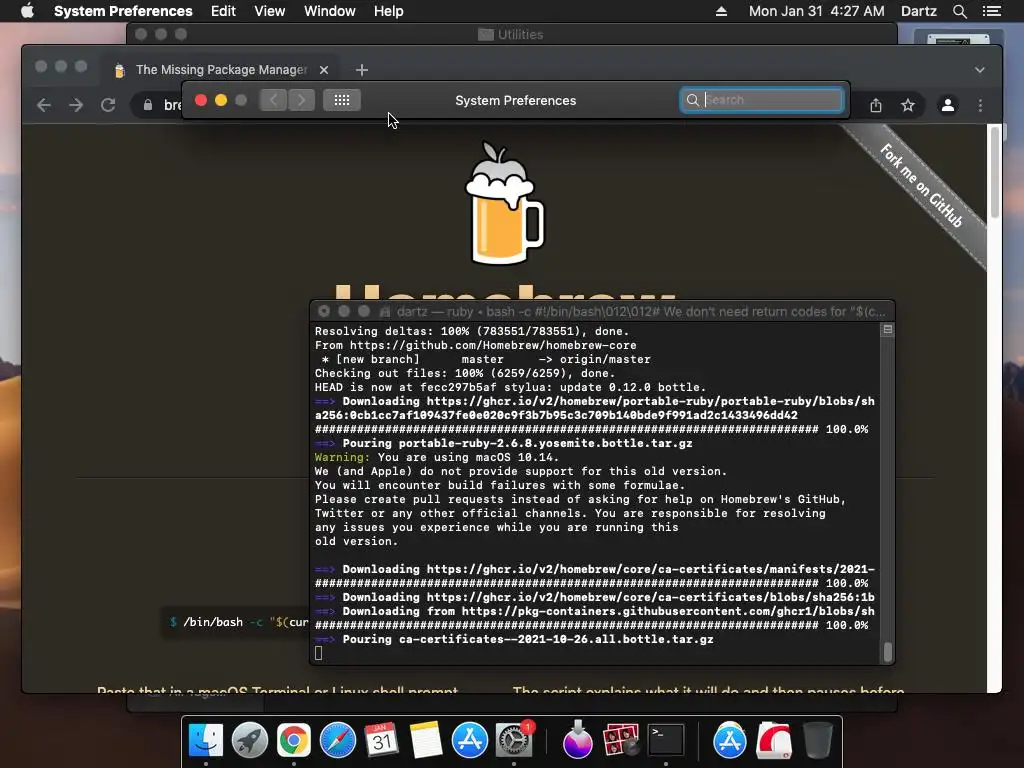Close The Missing Package Manager tab
The width and height of the screenshot is (1024, 768).
[324, 70]
